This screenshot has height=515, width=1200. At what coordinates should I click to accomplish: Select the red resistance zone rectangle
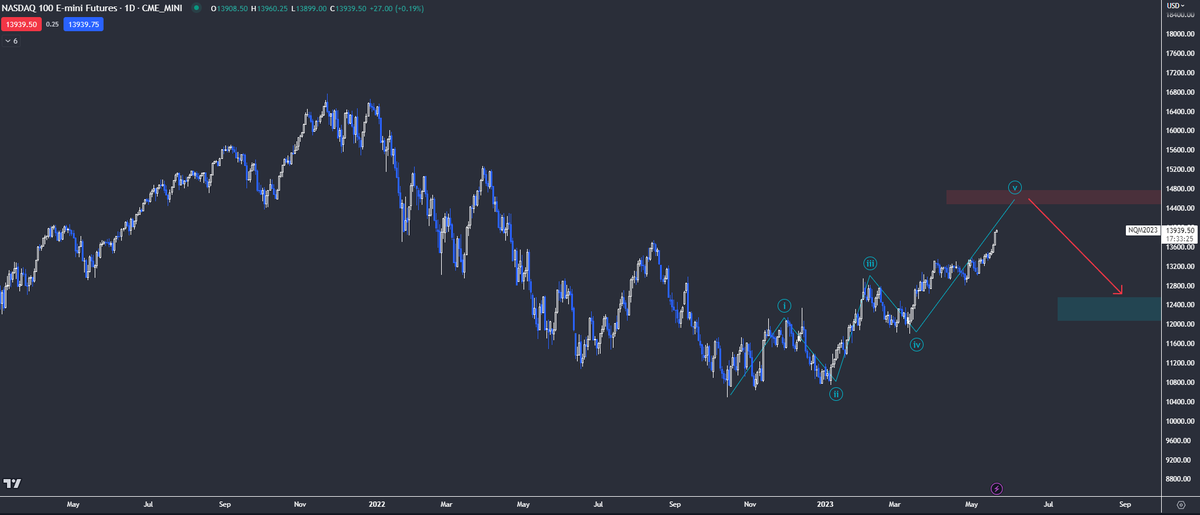pos(1054,197)
